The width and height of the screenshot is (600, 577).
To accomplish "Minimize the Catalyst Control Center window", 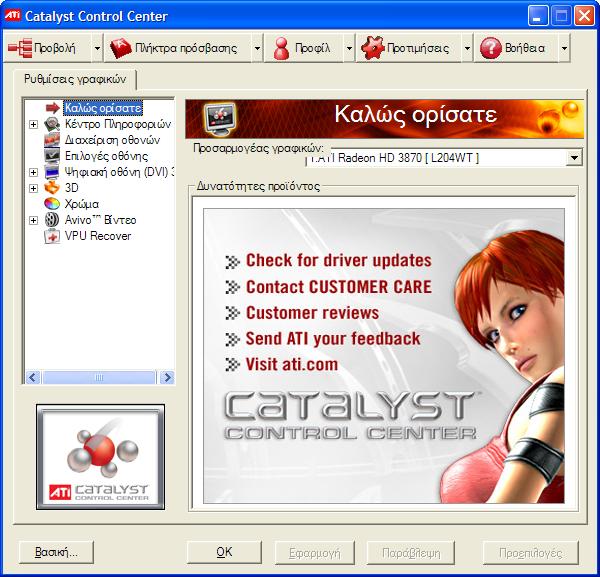I will click(537, 16).
